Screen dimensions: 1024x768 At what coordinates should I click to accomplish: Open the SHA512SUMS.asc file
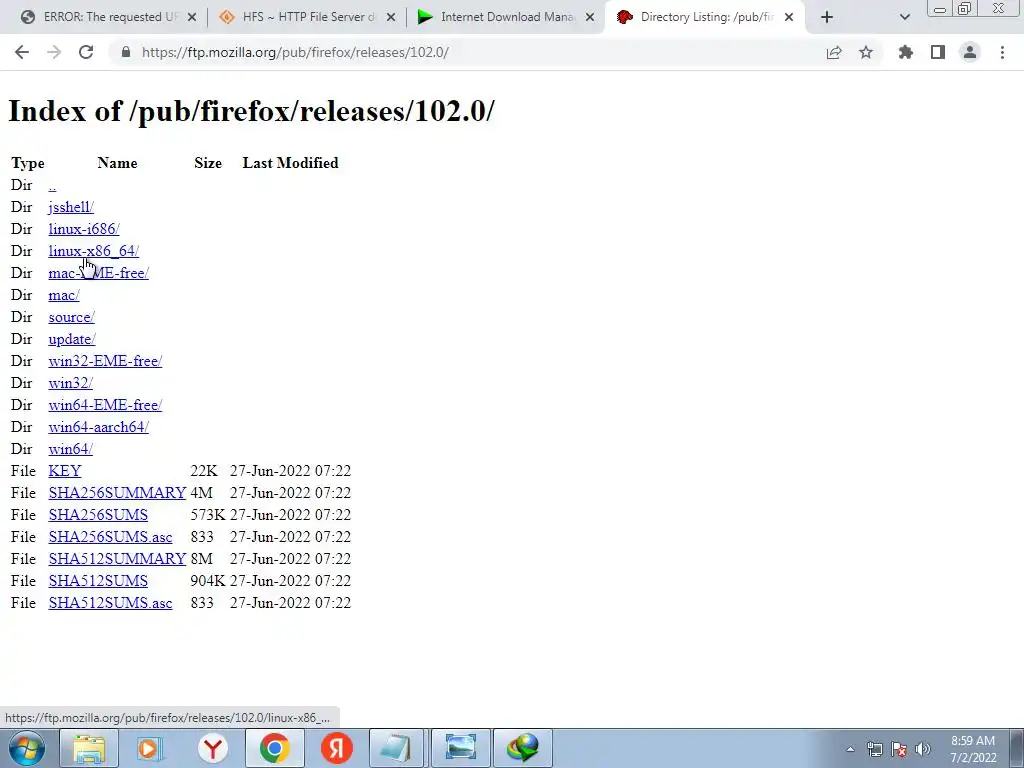pos(110,603)
